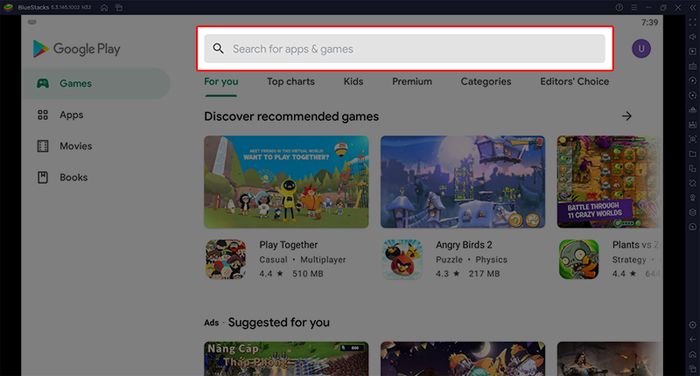Expand recommended games with the arrow
Viewport: 700px width, 376px height.
pyautogui.click(x=627, y=116)
